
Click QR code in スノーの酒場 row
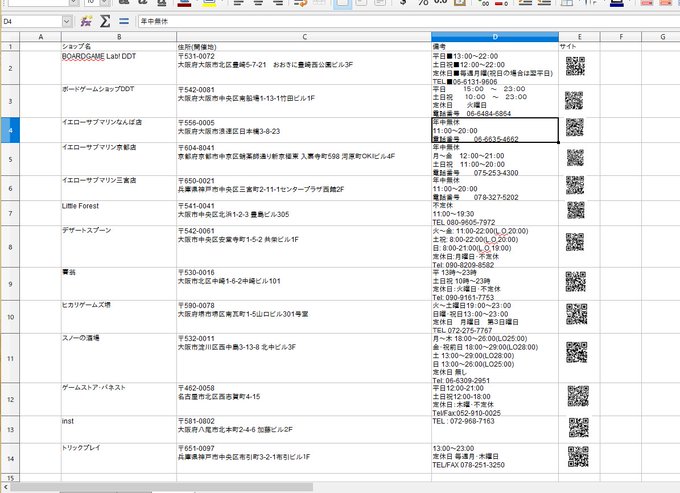coord(577,352)
